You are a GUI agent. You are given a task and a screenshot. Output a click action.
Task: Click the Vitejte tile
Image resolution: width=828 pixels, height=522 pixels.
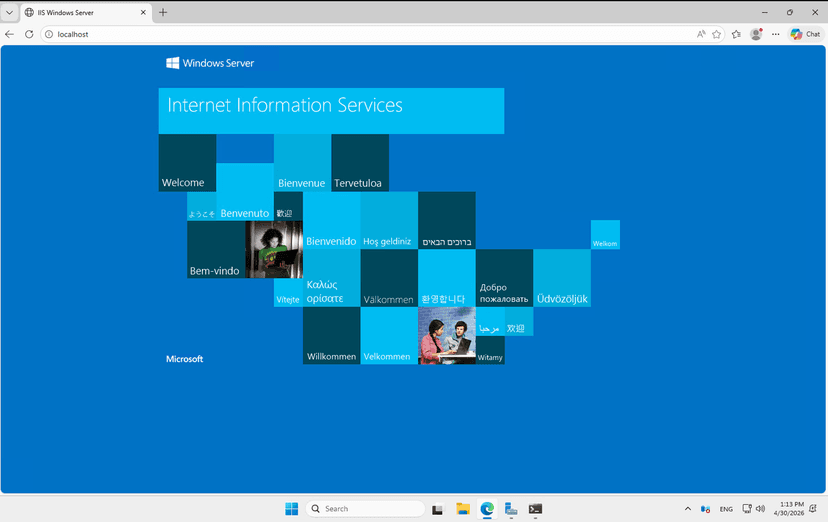288,292
